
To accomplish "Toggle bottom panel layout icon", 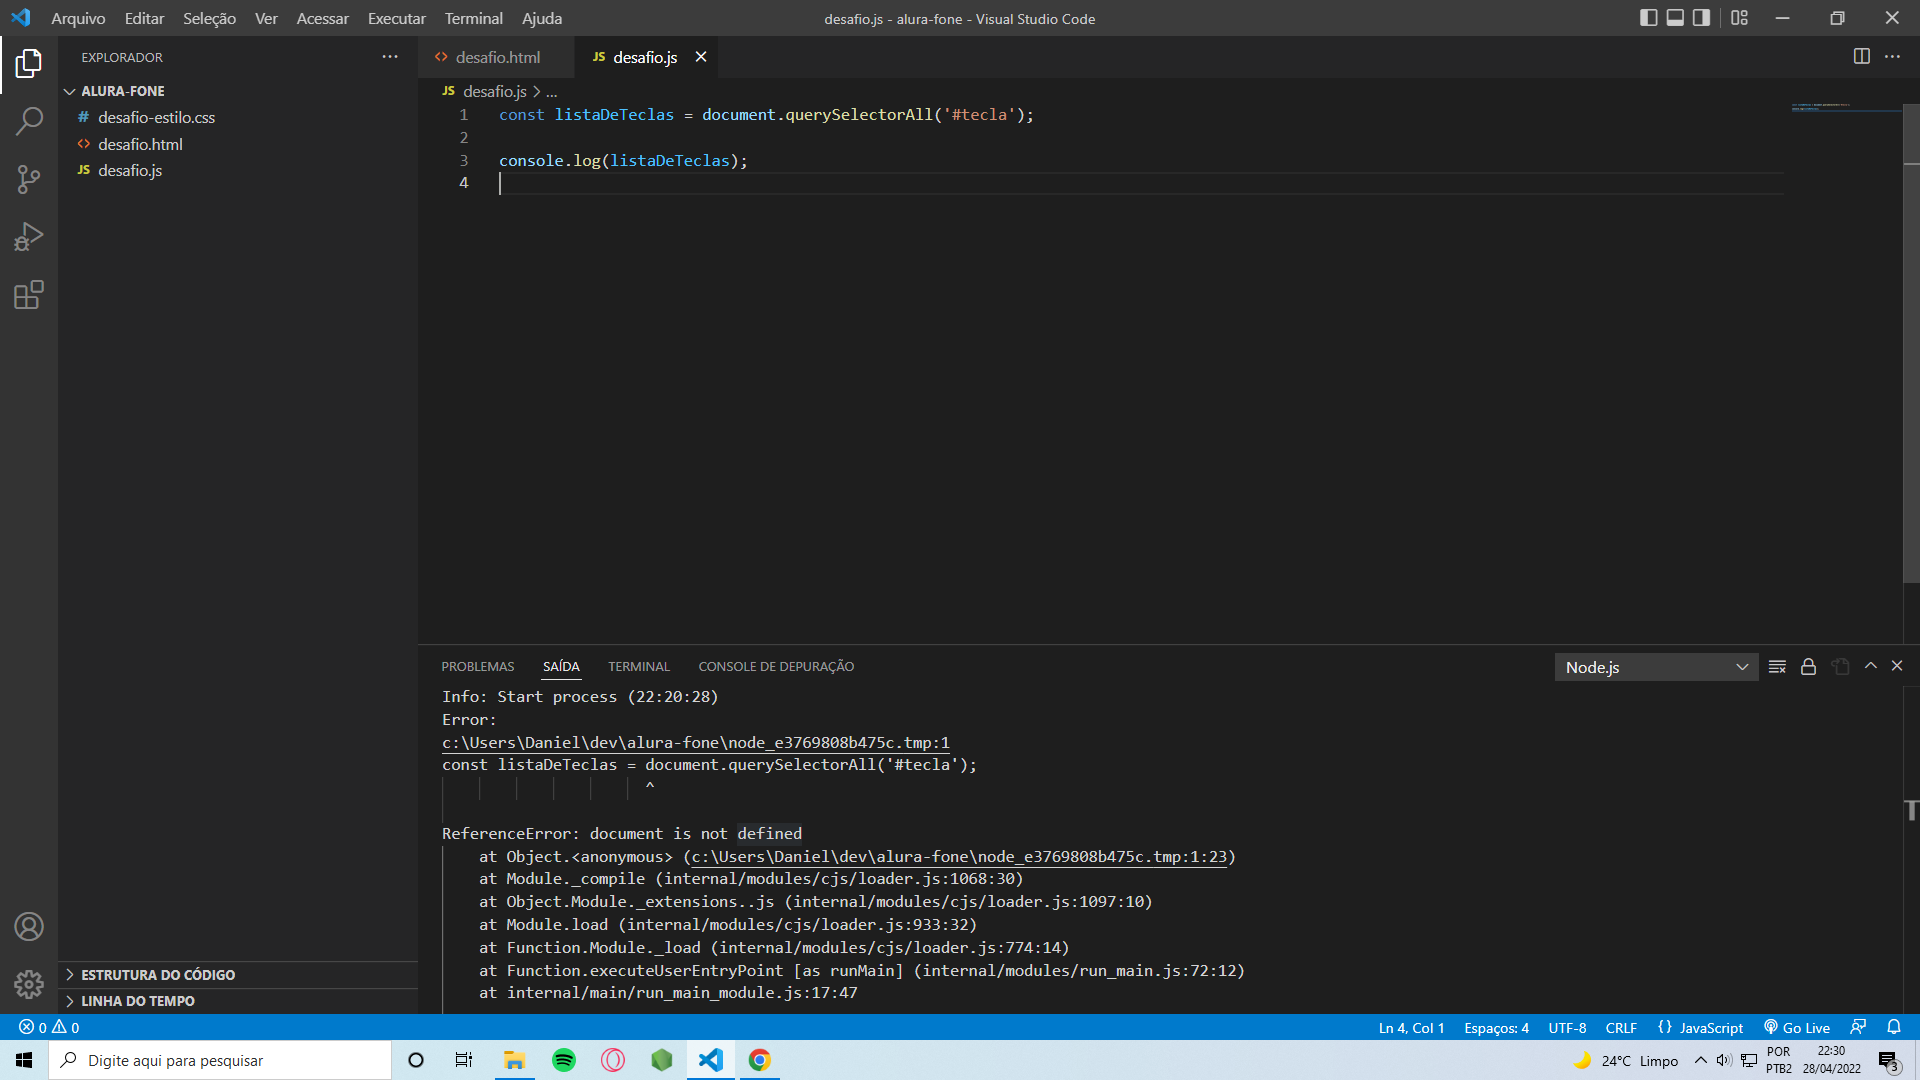I will [x=1675, y=18].
